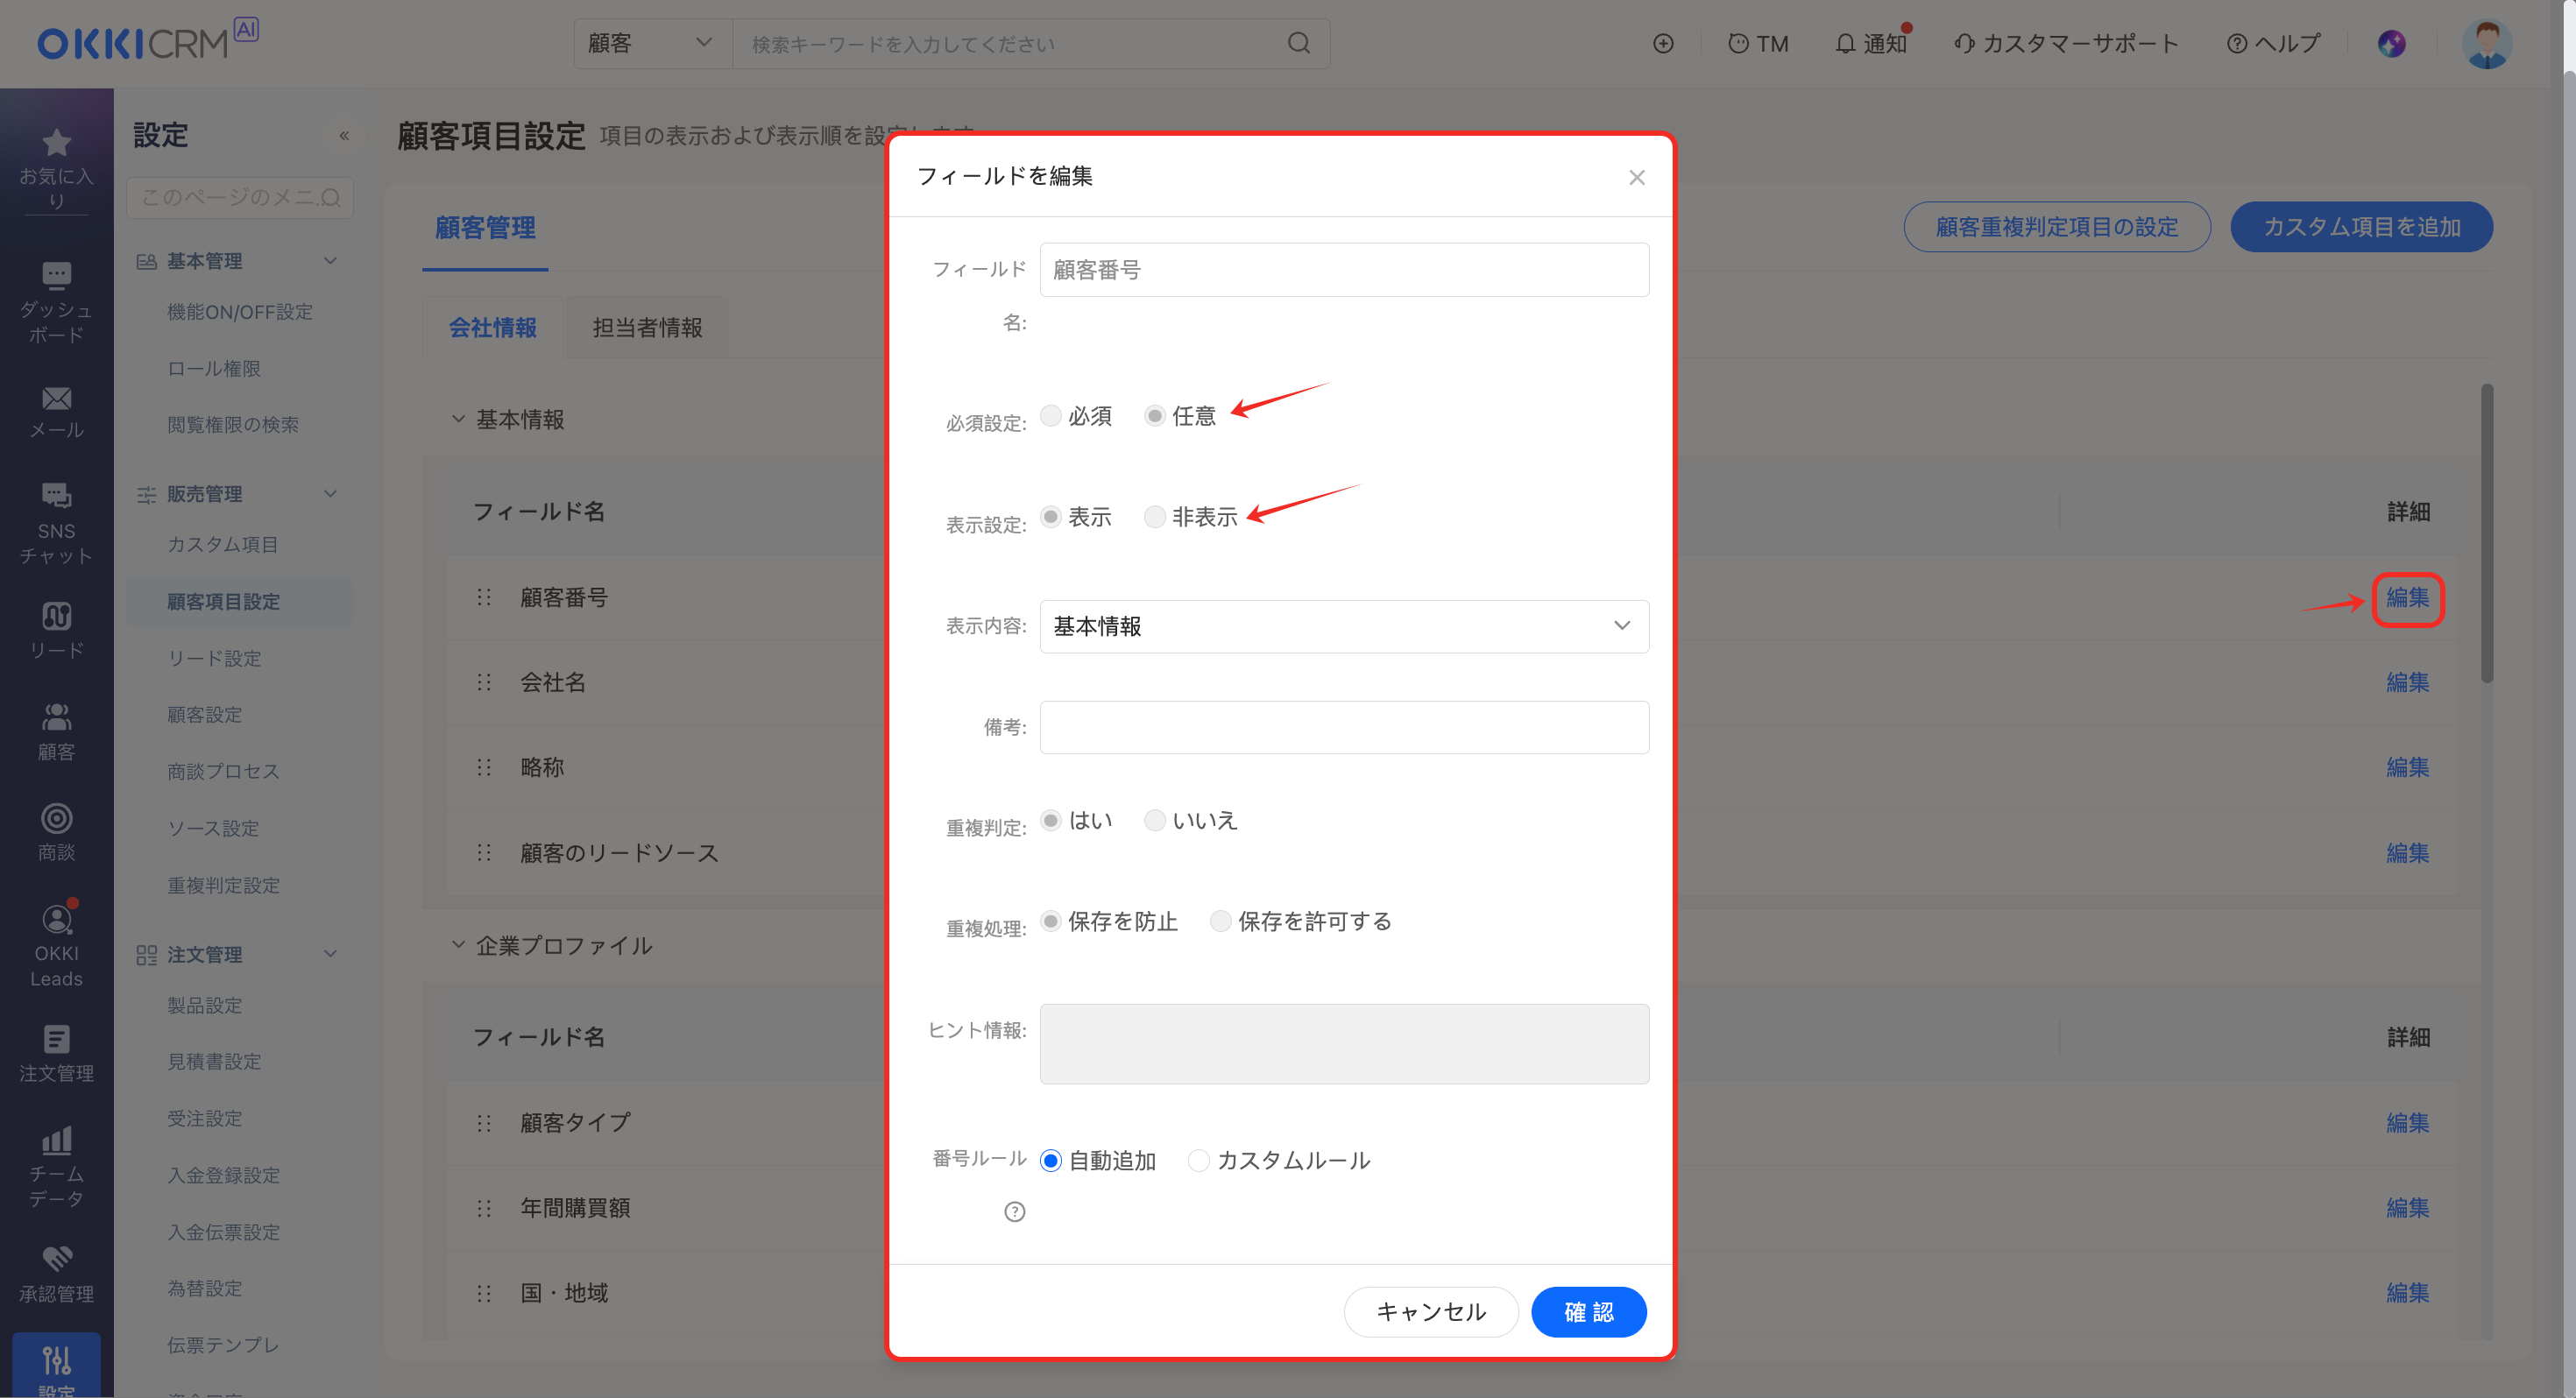Open the TM clock icon

point(1738,43)
